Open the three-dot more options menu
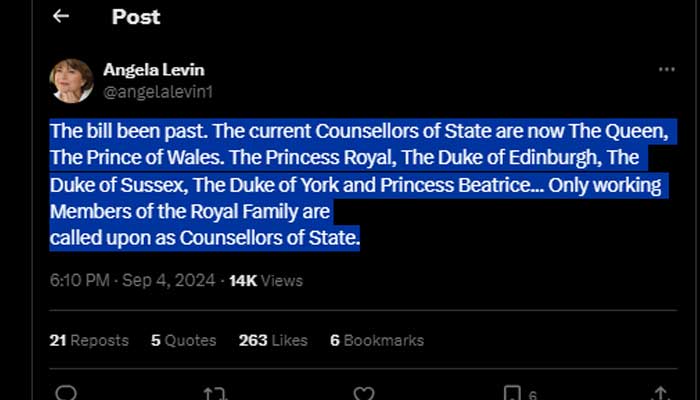Screen dimensions: 700x400 [x=666, y=70]
